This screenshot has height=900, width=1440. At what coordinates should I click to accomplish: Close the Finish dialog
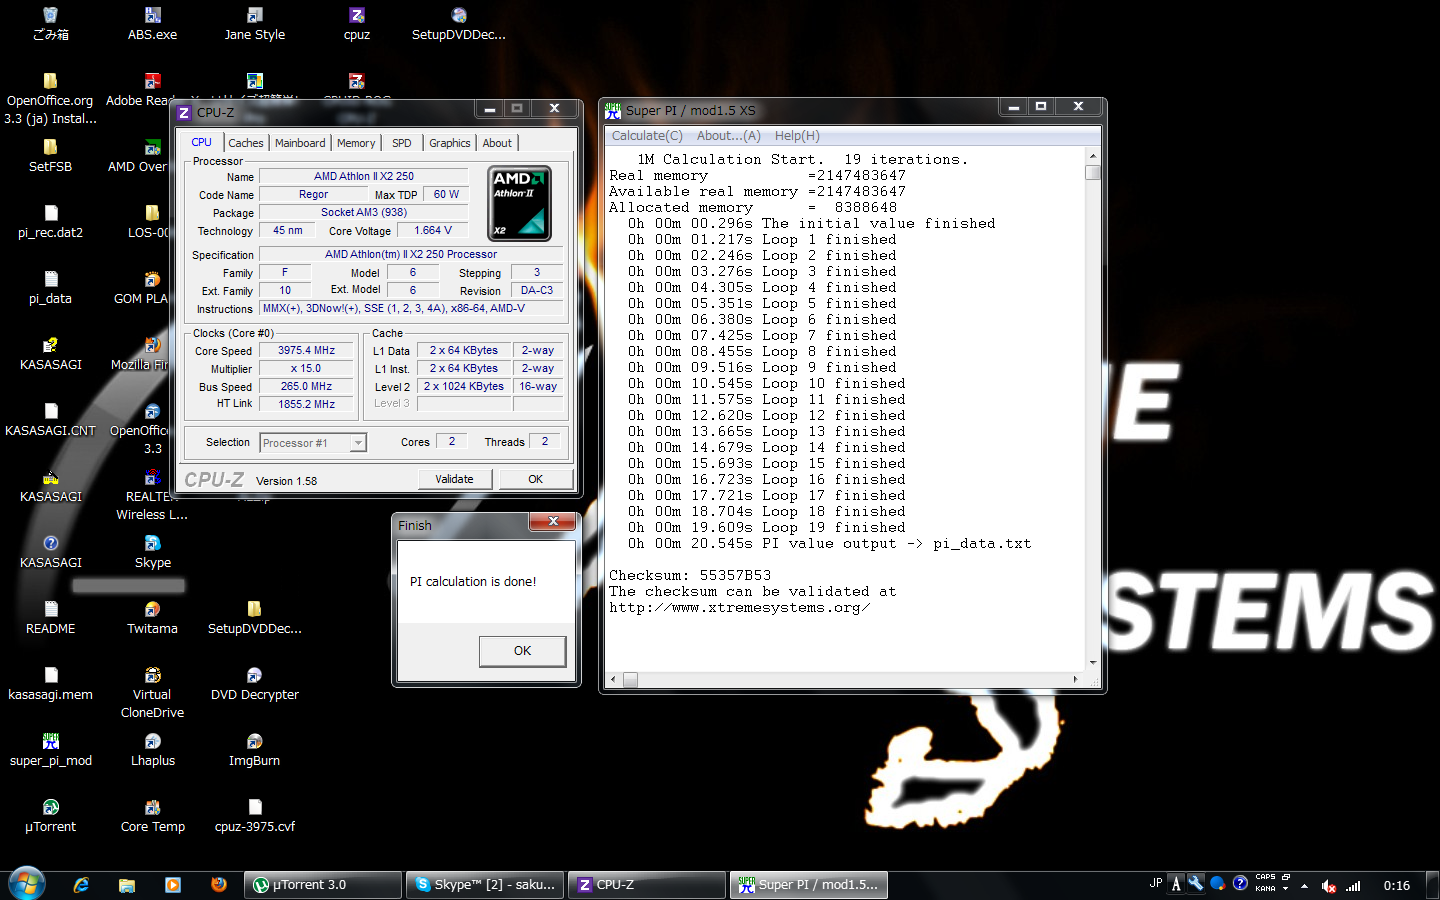[x=552, y=521]
